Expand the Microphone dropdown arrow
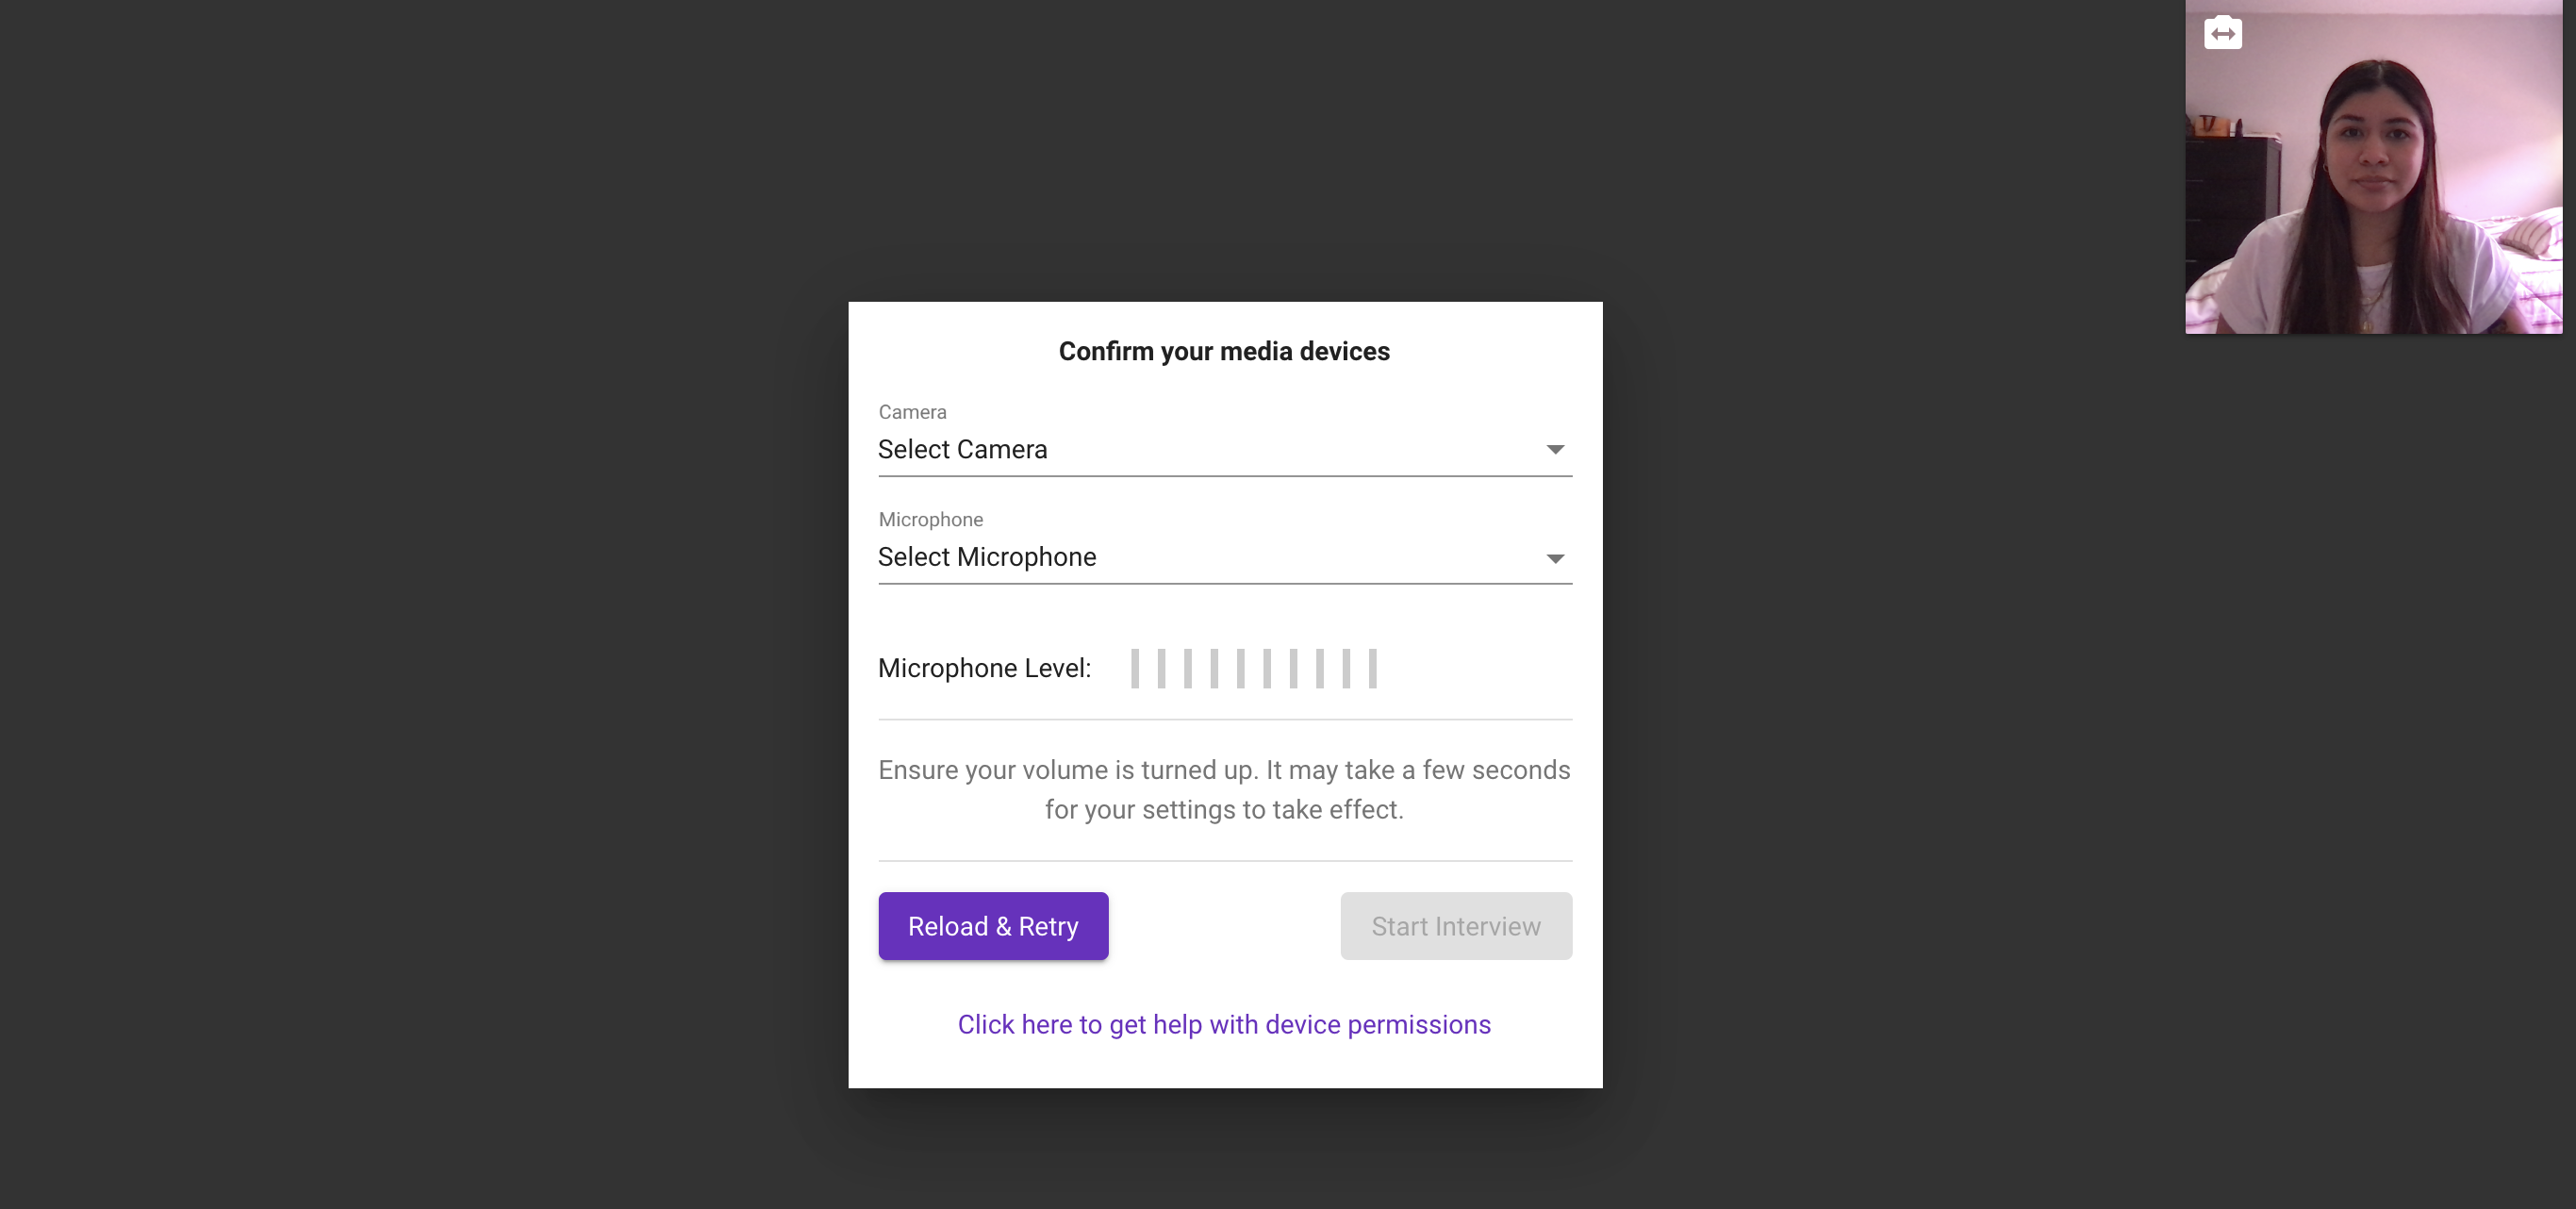Viewport: 2576px width, 1209px height. click(x=1554, y=558)
